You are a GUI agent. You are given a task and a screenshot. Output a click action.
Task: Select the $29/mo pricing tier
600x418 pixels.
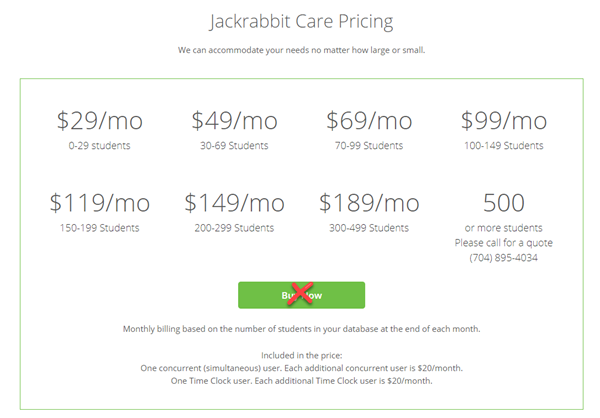pos(99,121)
